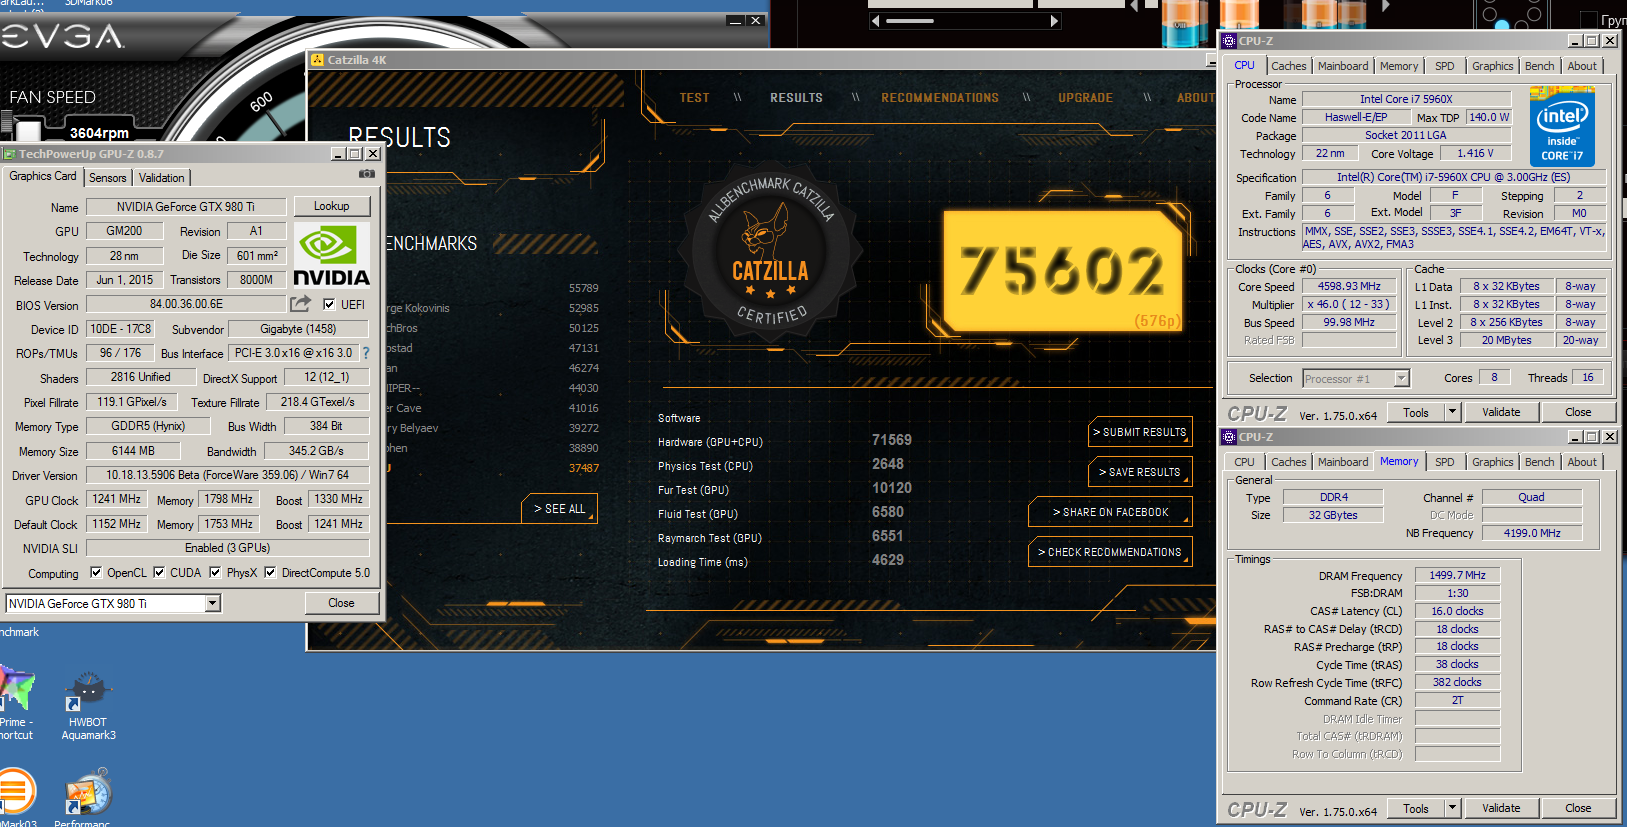Click the Memory Size 32 GBytes value

1333,515
